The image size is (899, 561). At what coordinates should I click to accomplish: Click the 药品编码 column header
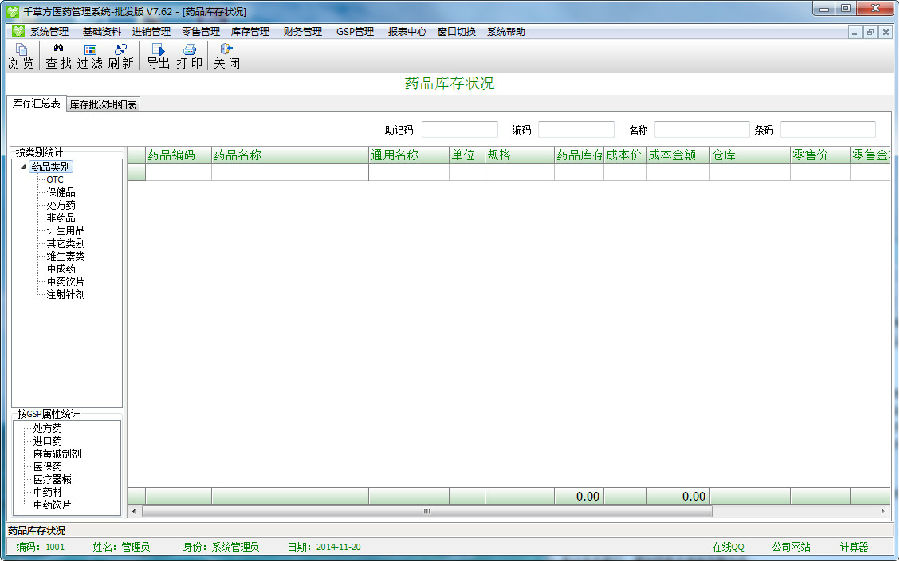click(178, 155)
